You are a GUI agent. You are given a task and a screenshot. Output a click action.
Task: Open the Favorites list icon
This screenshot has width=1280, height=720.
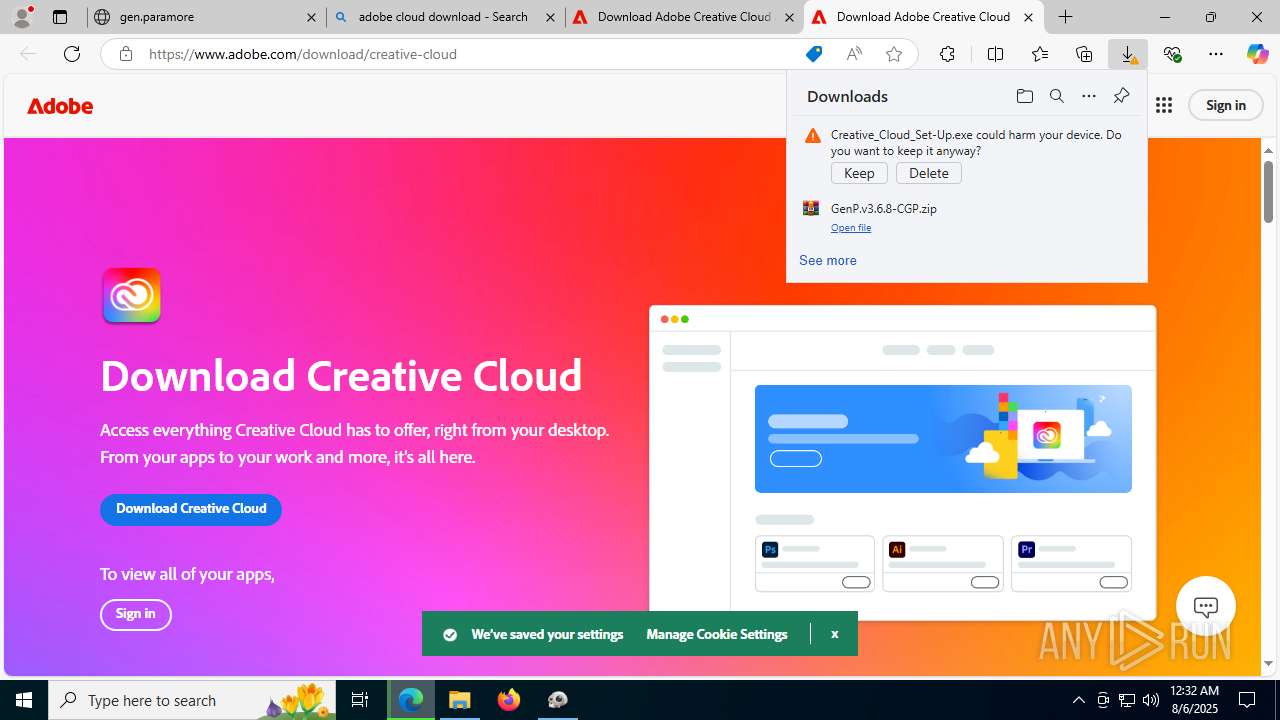1040,54
